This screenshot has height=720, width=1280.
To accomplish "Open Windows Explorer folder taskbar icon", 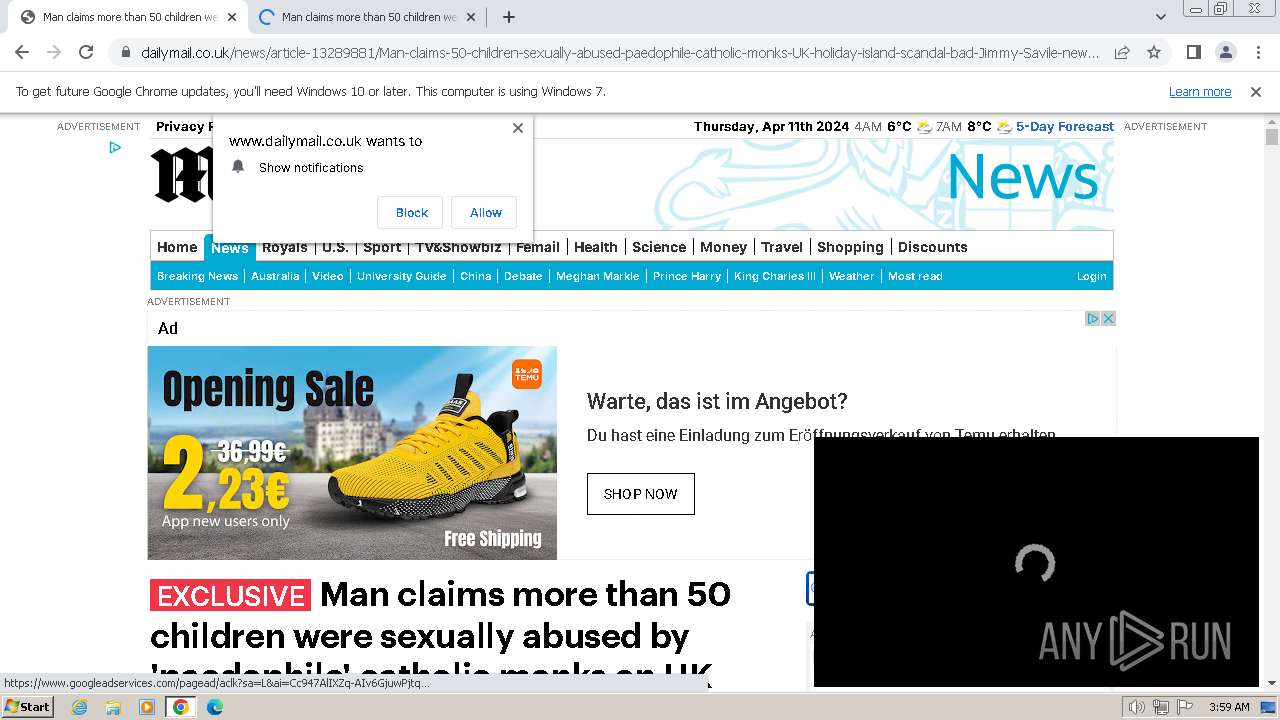I will (113, 707).
